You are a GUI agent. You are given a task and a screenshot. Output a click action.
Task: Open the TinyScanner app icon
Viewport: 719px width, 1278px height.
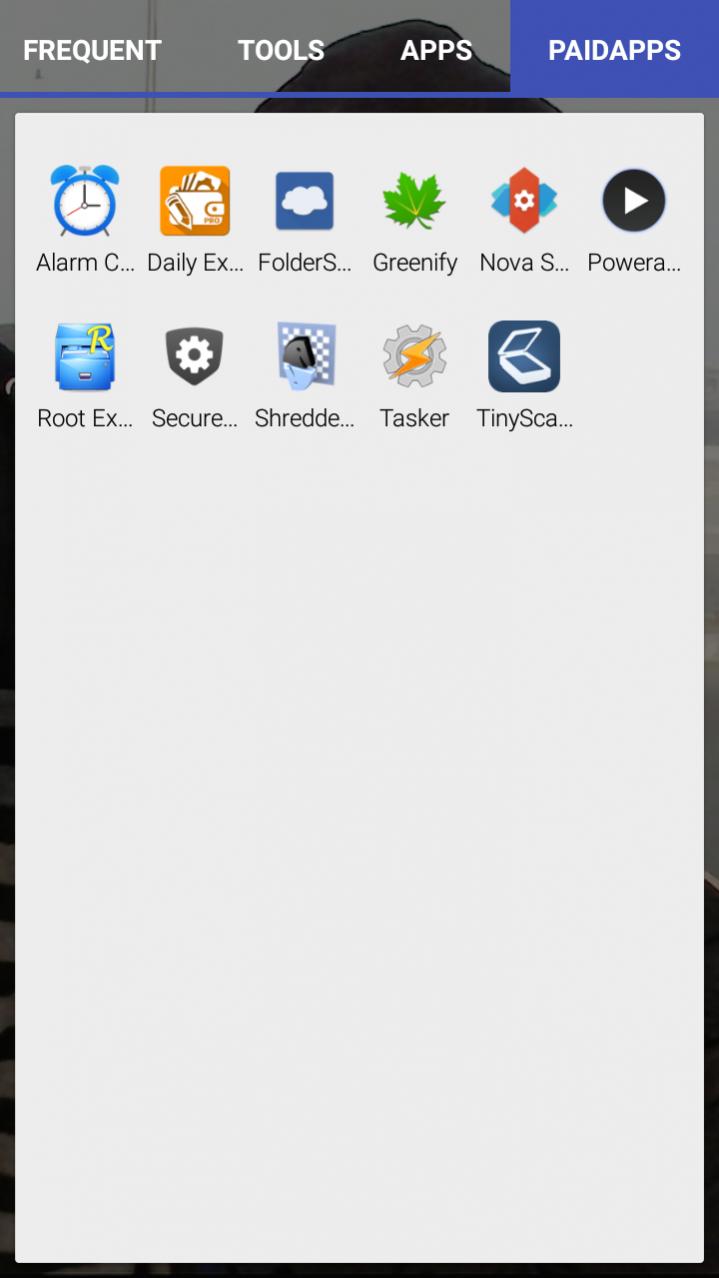[524, 356]
